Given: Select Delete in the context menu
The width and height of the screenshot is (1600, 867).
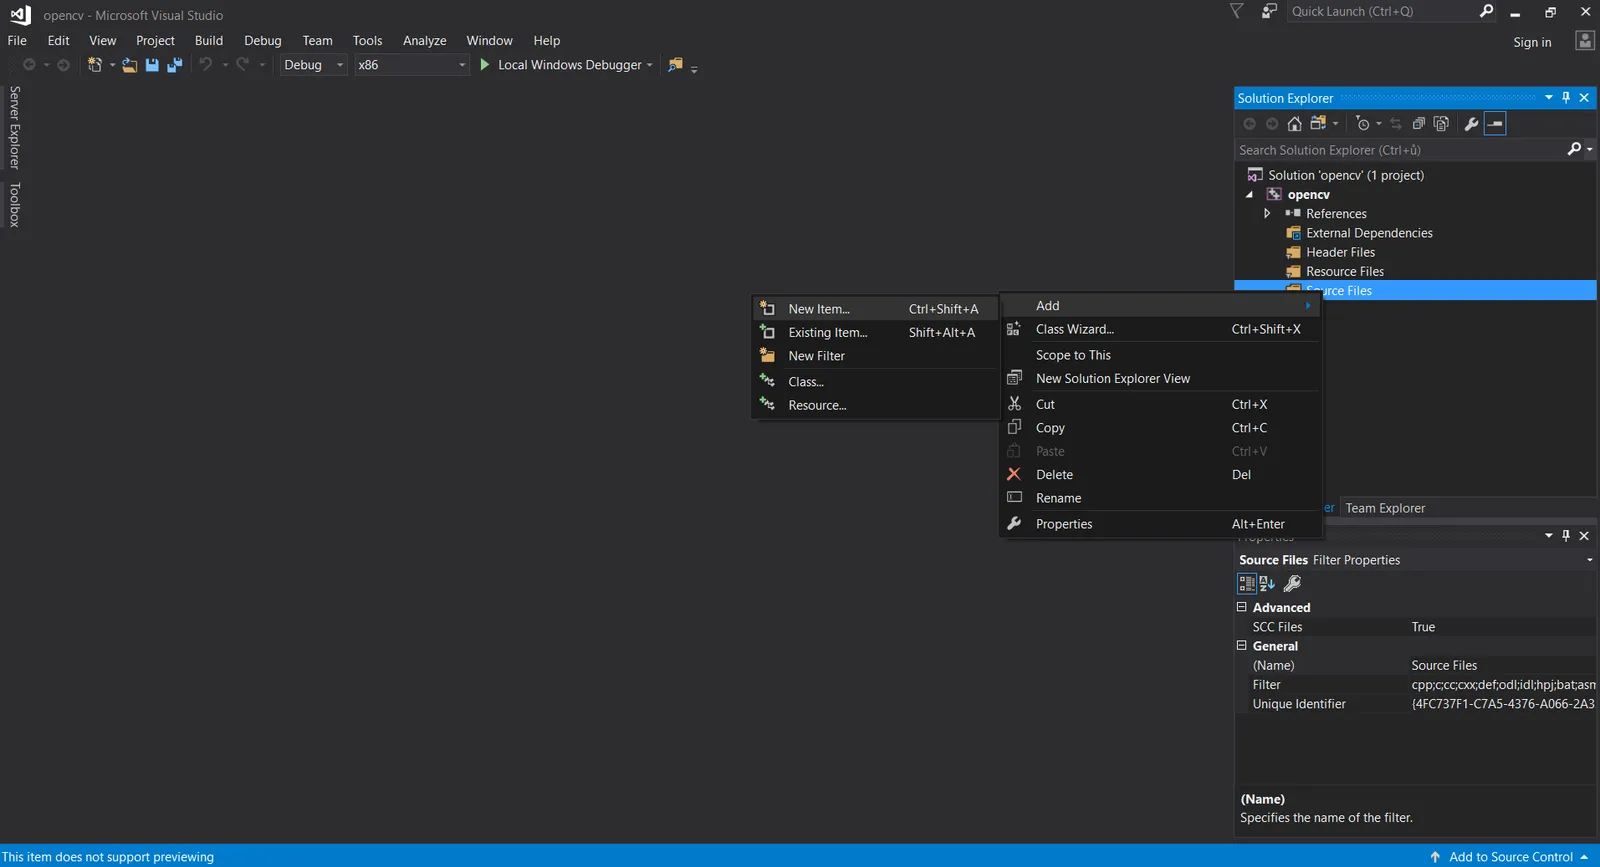Looking at the screenshot, I should (x=1161, y=475).
